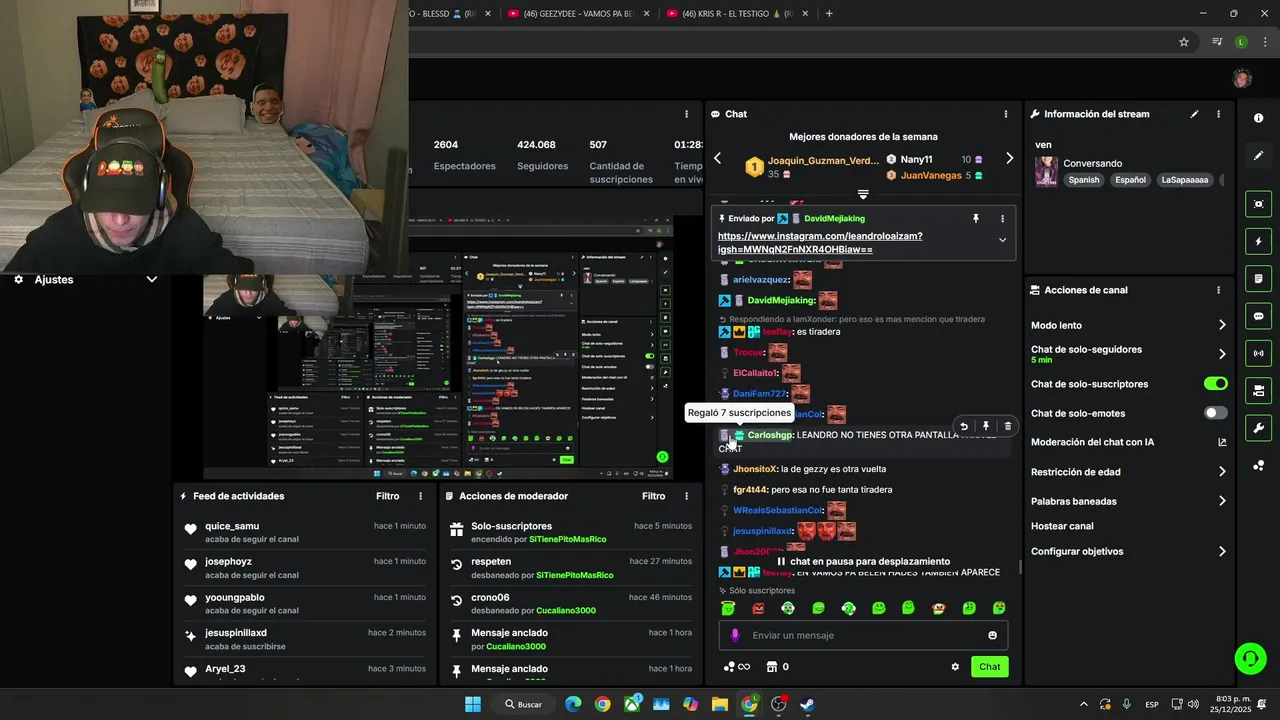Insert the red angry emote
This screenshot has height=720, width=1280.
[758, 608]
